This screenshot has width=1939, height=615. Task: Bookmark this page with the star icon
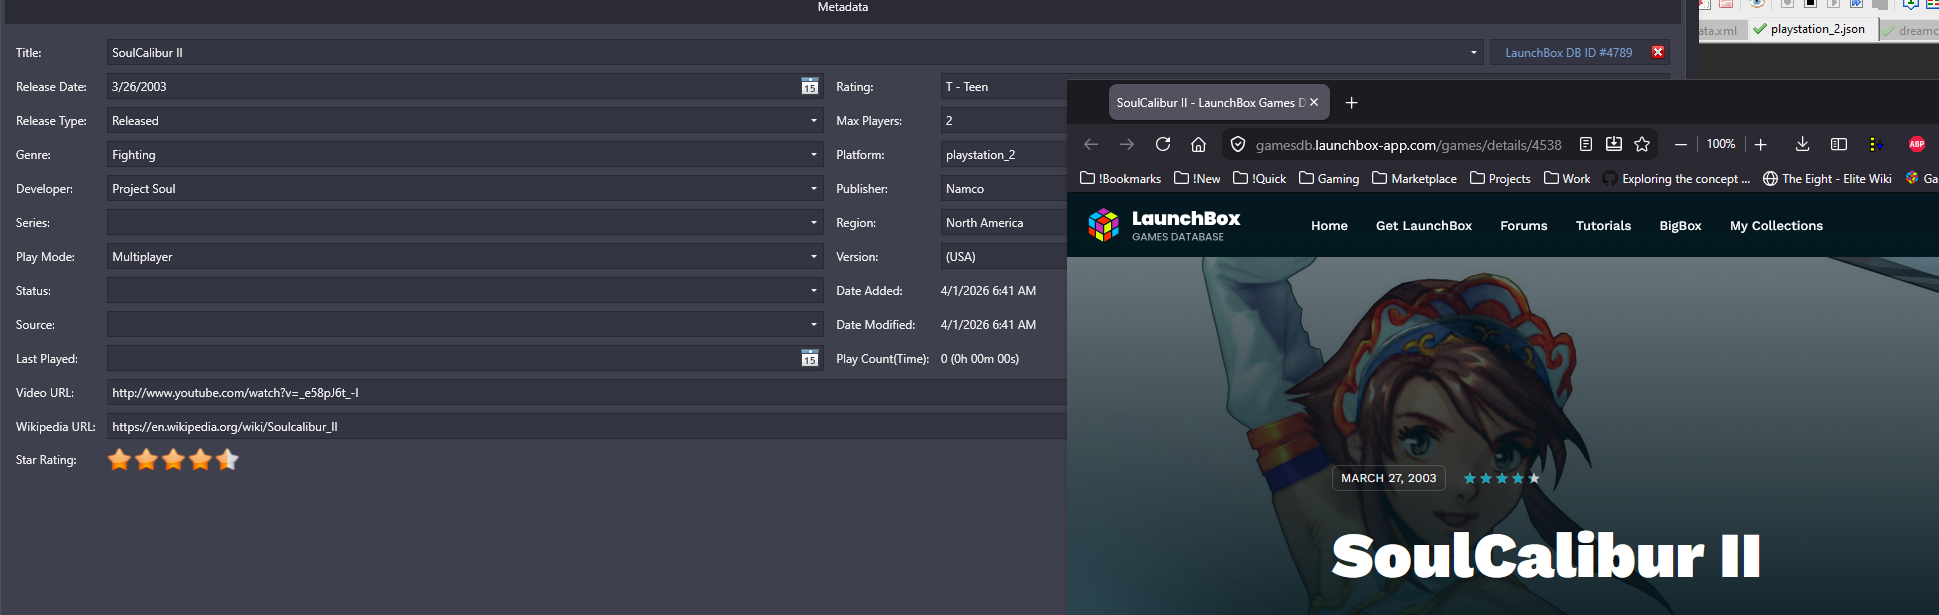pos(1642,145)
